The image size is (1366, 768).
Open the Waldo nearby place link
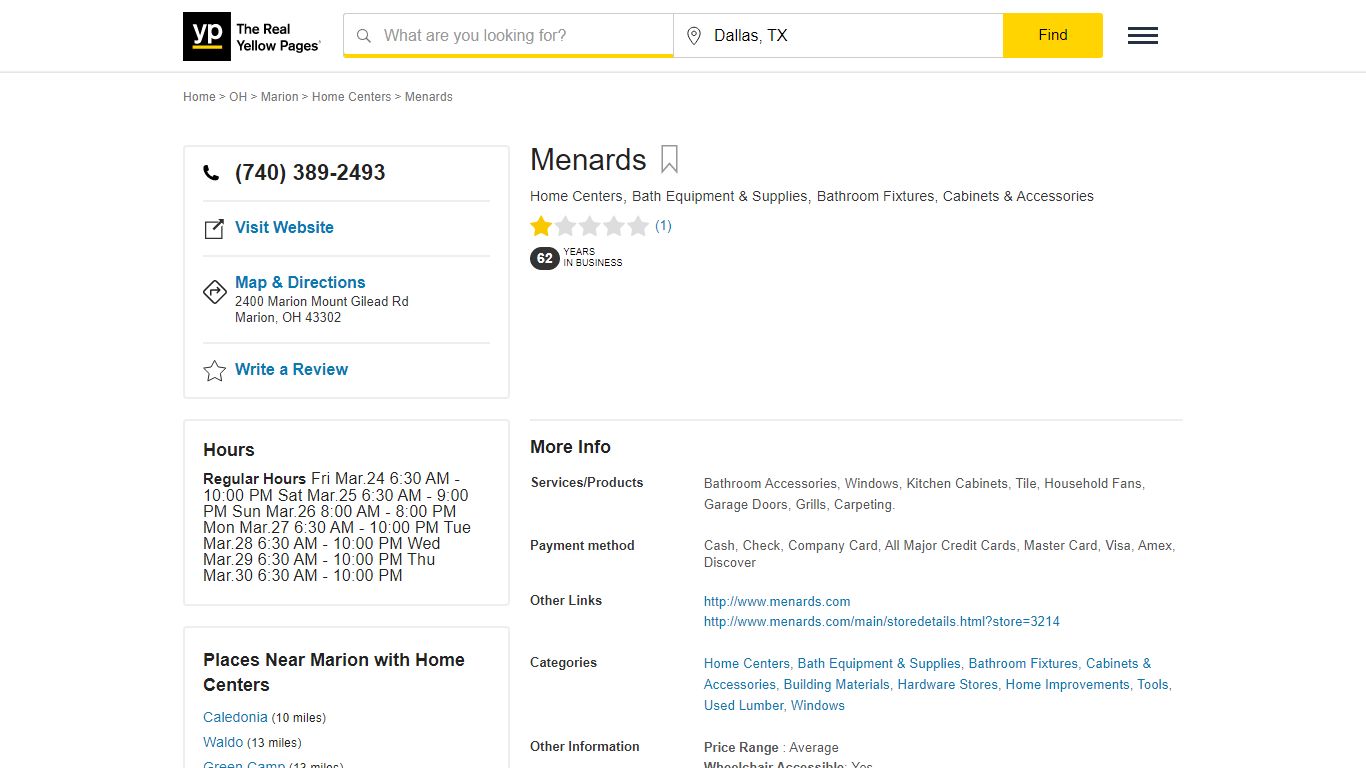[223, 743]
